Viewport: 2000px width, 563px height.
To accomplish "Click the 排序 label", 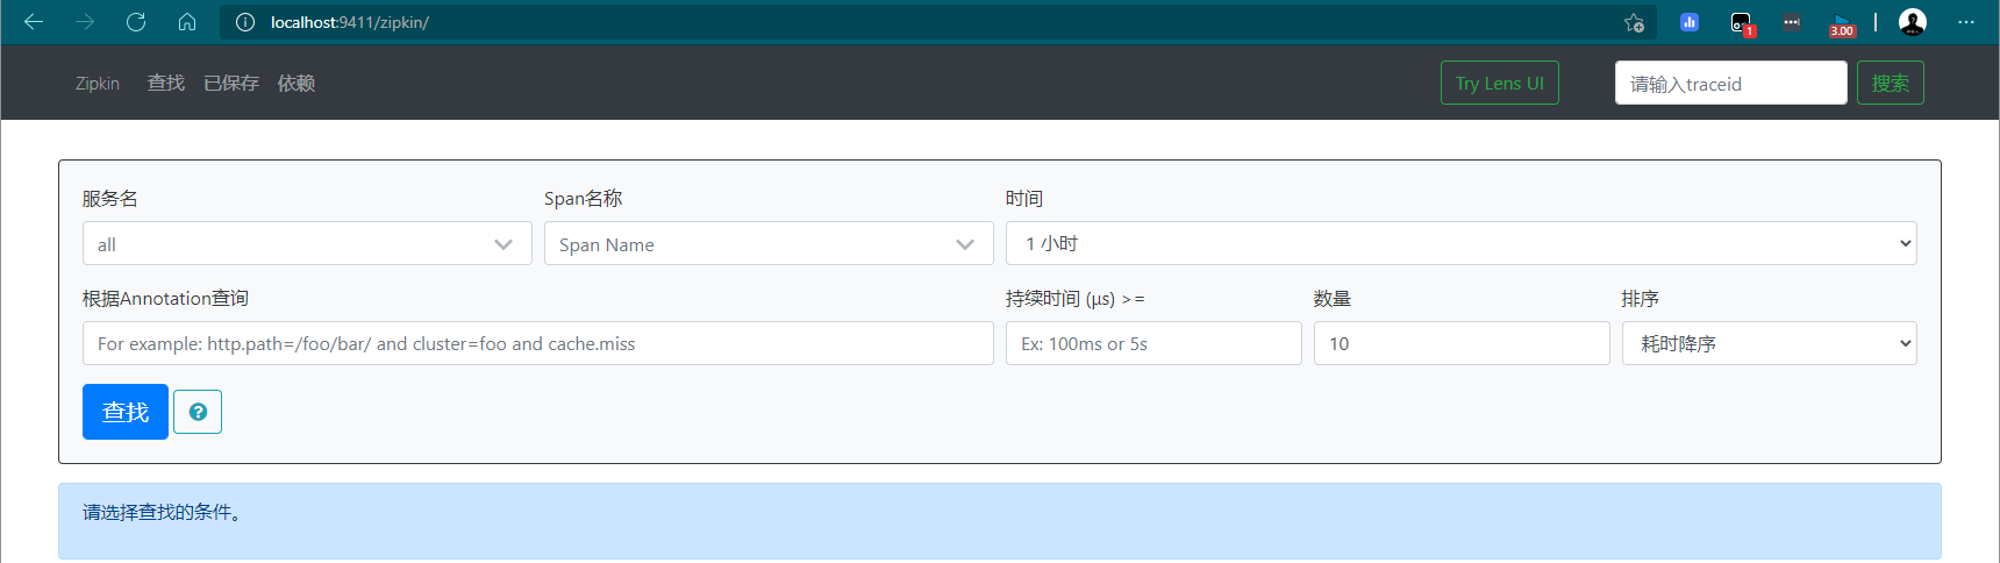I will (1640, 298).
